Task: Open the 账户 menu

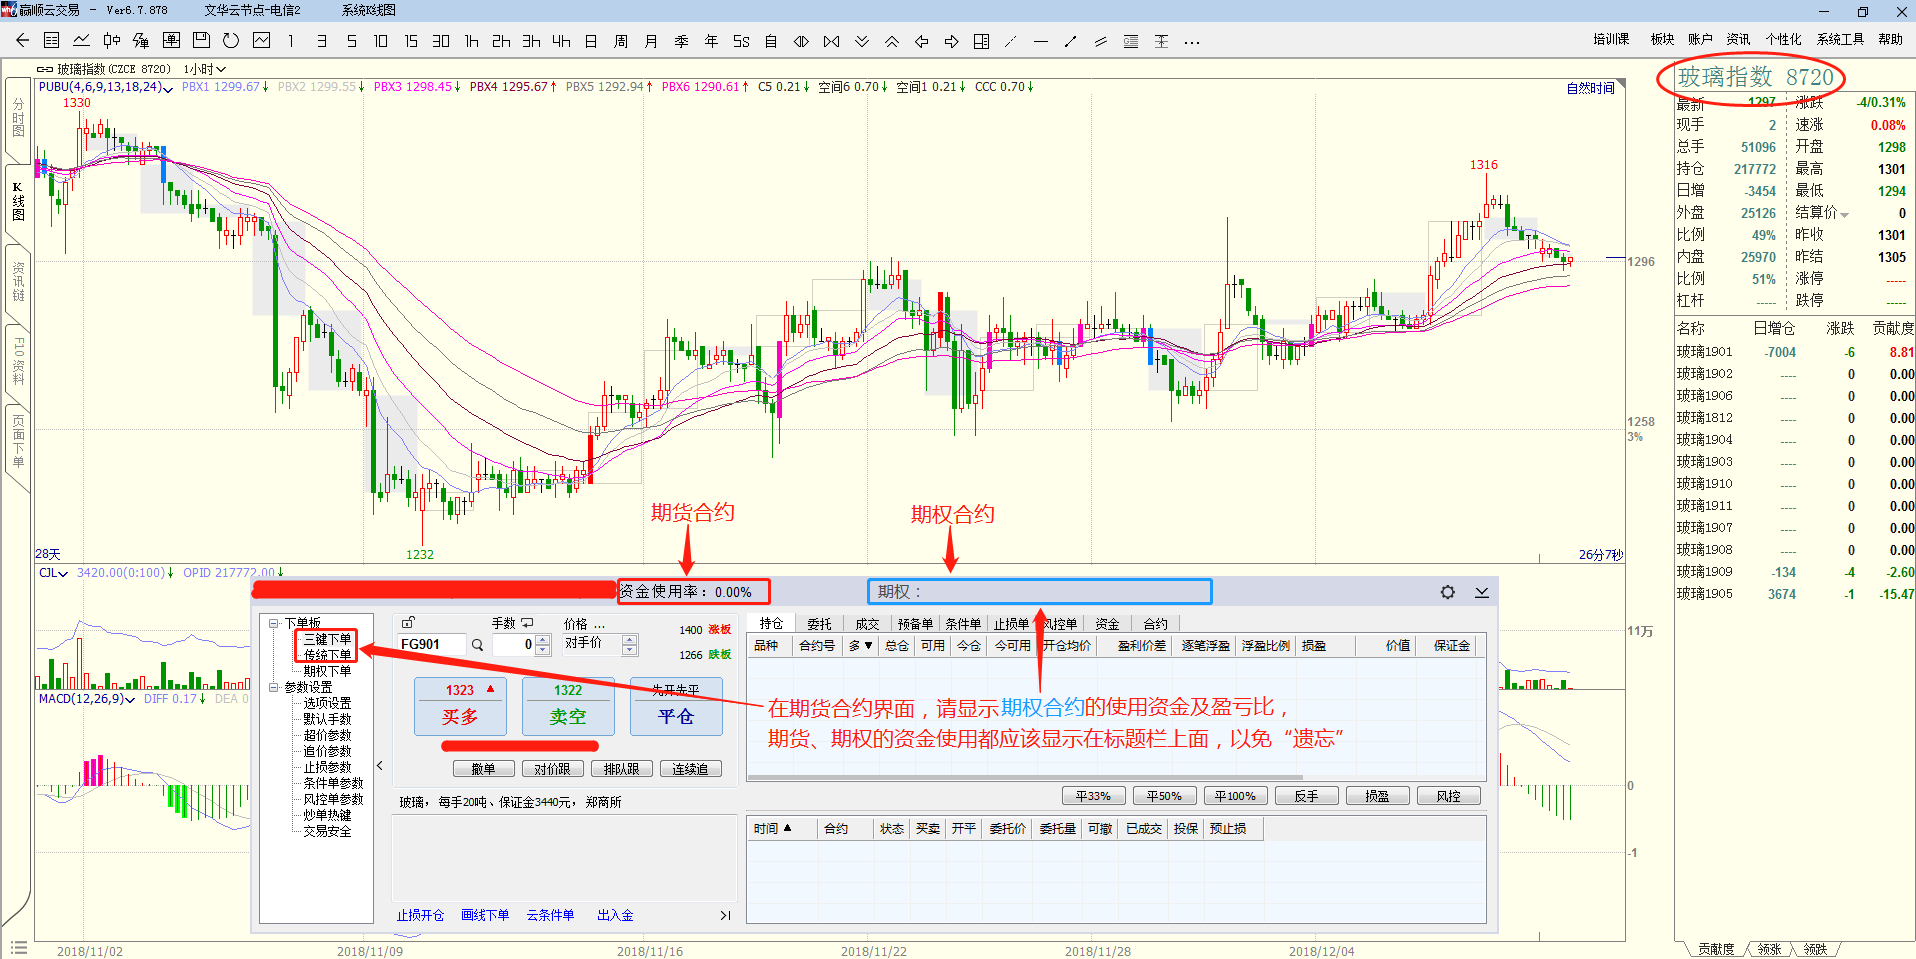Action: 1699,39
